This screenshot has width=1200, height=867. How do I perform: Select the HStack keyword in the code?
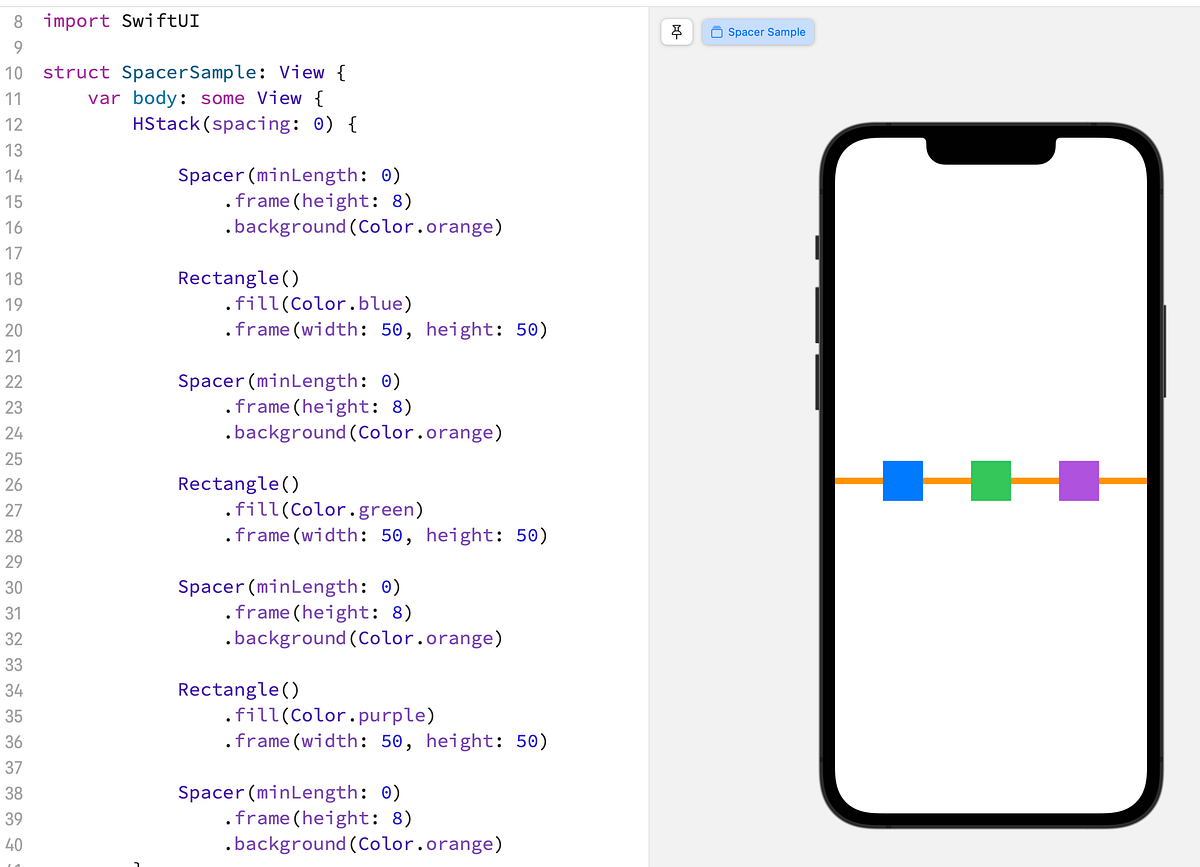pos(166,123)
